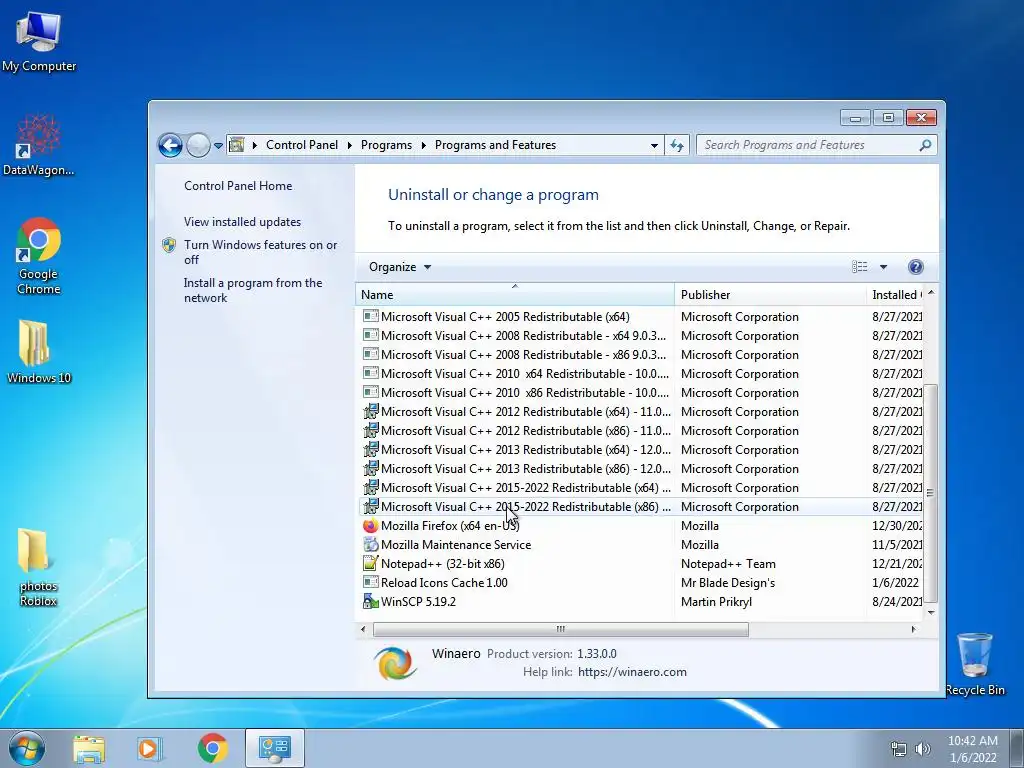Click the Mozilla Maintenance Service icon
1024x768 pixels.
pos(370,545)
